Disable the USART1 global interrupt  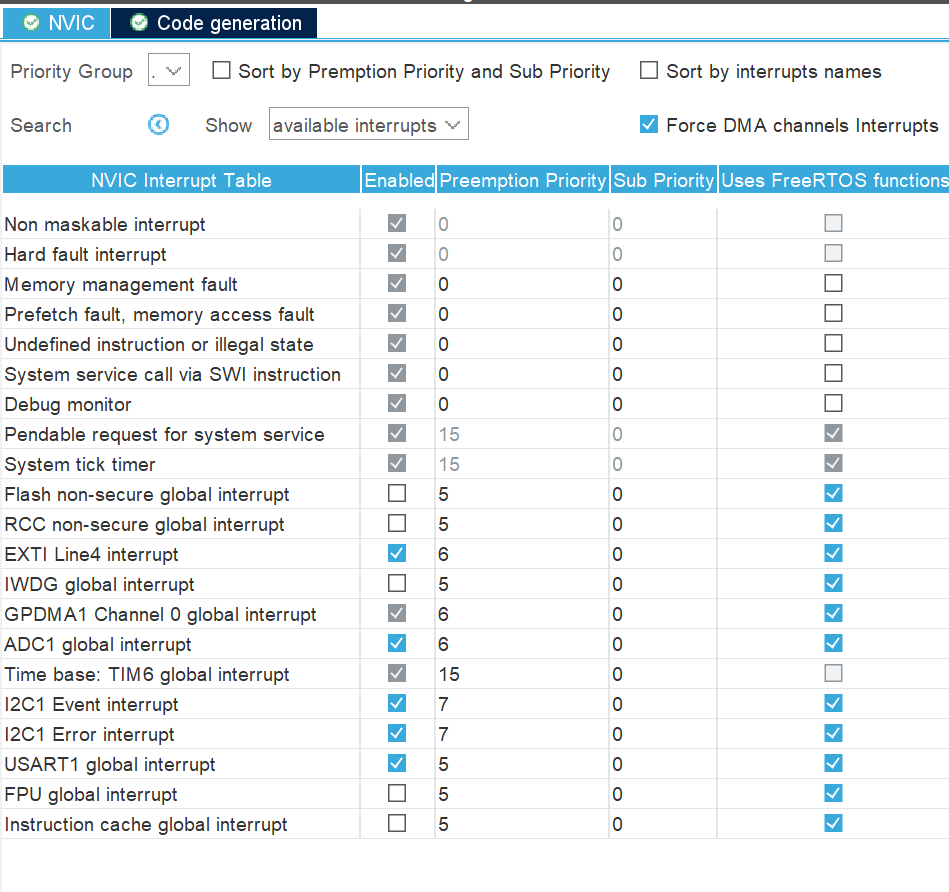pos(397,763)
